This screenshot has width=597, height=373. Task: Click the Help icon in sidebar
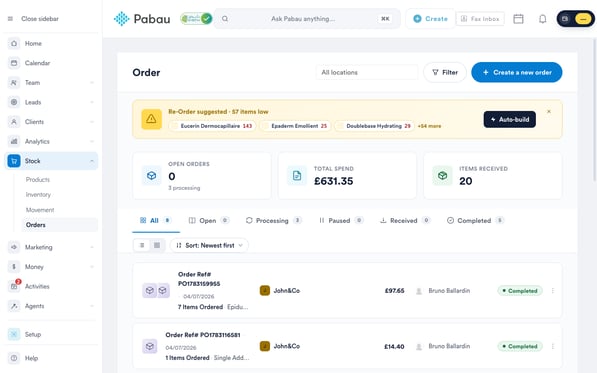coord(14,358)
